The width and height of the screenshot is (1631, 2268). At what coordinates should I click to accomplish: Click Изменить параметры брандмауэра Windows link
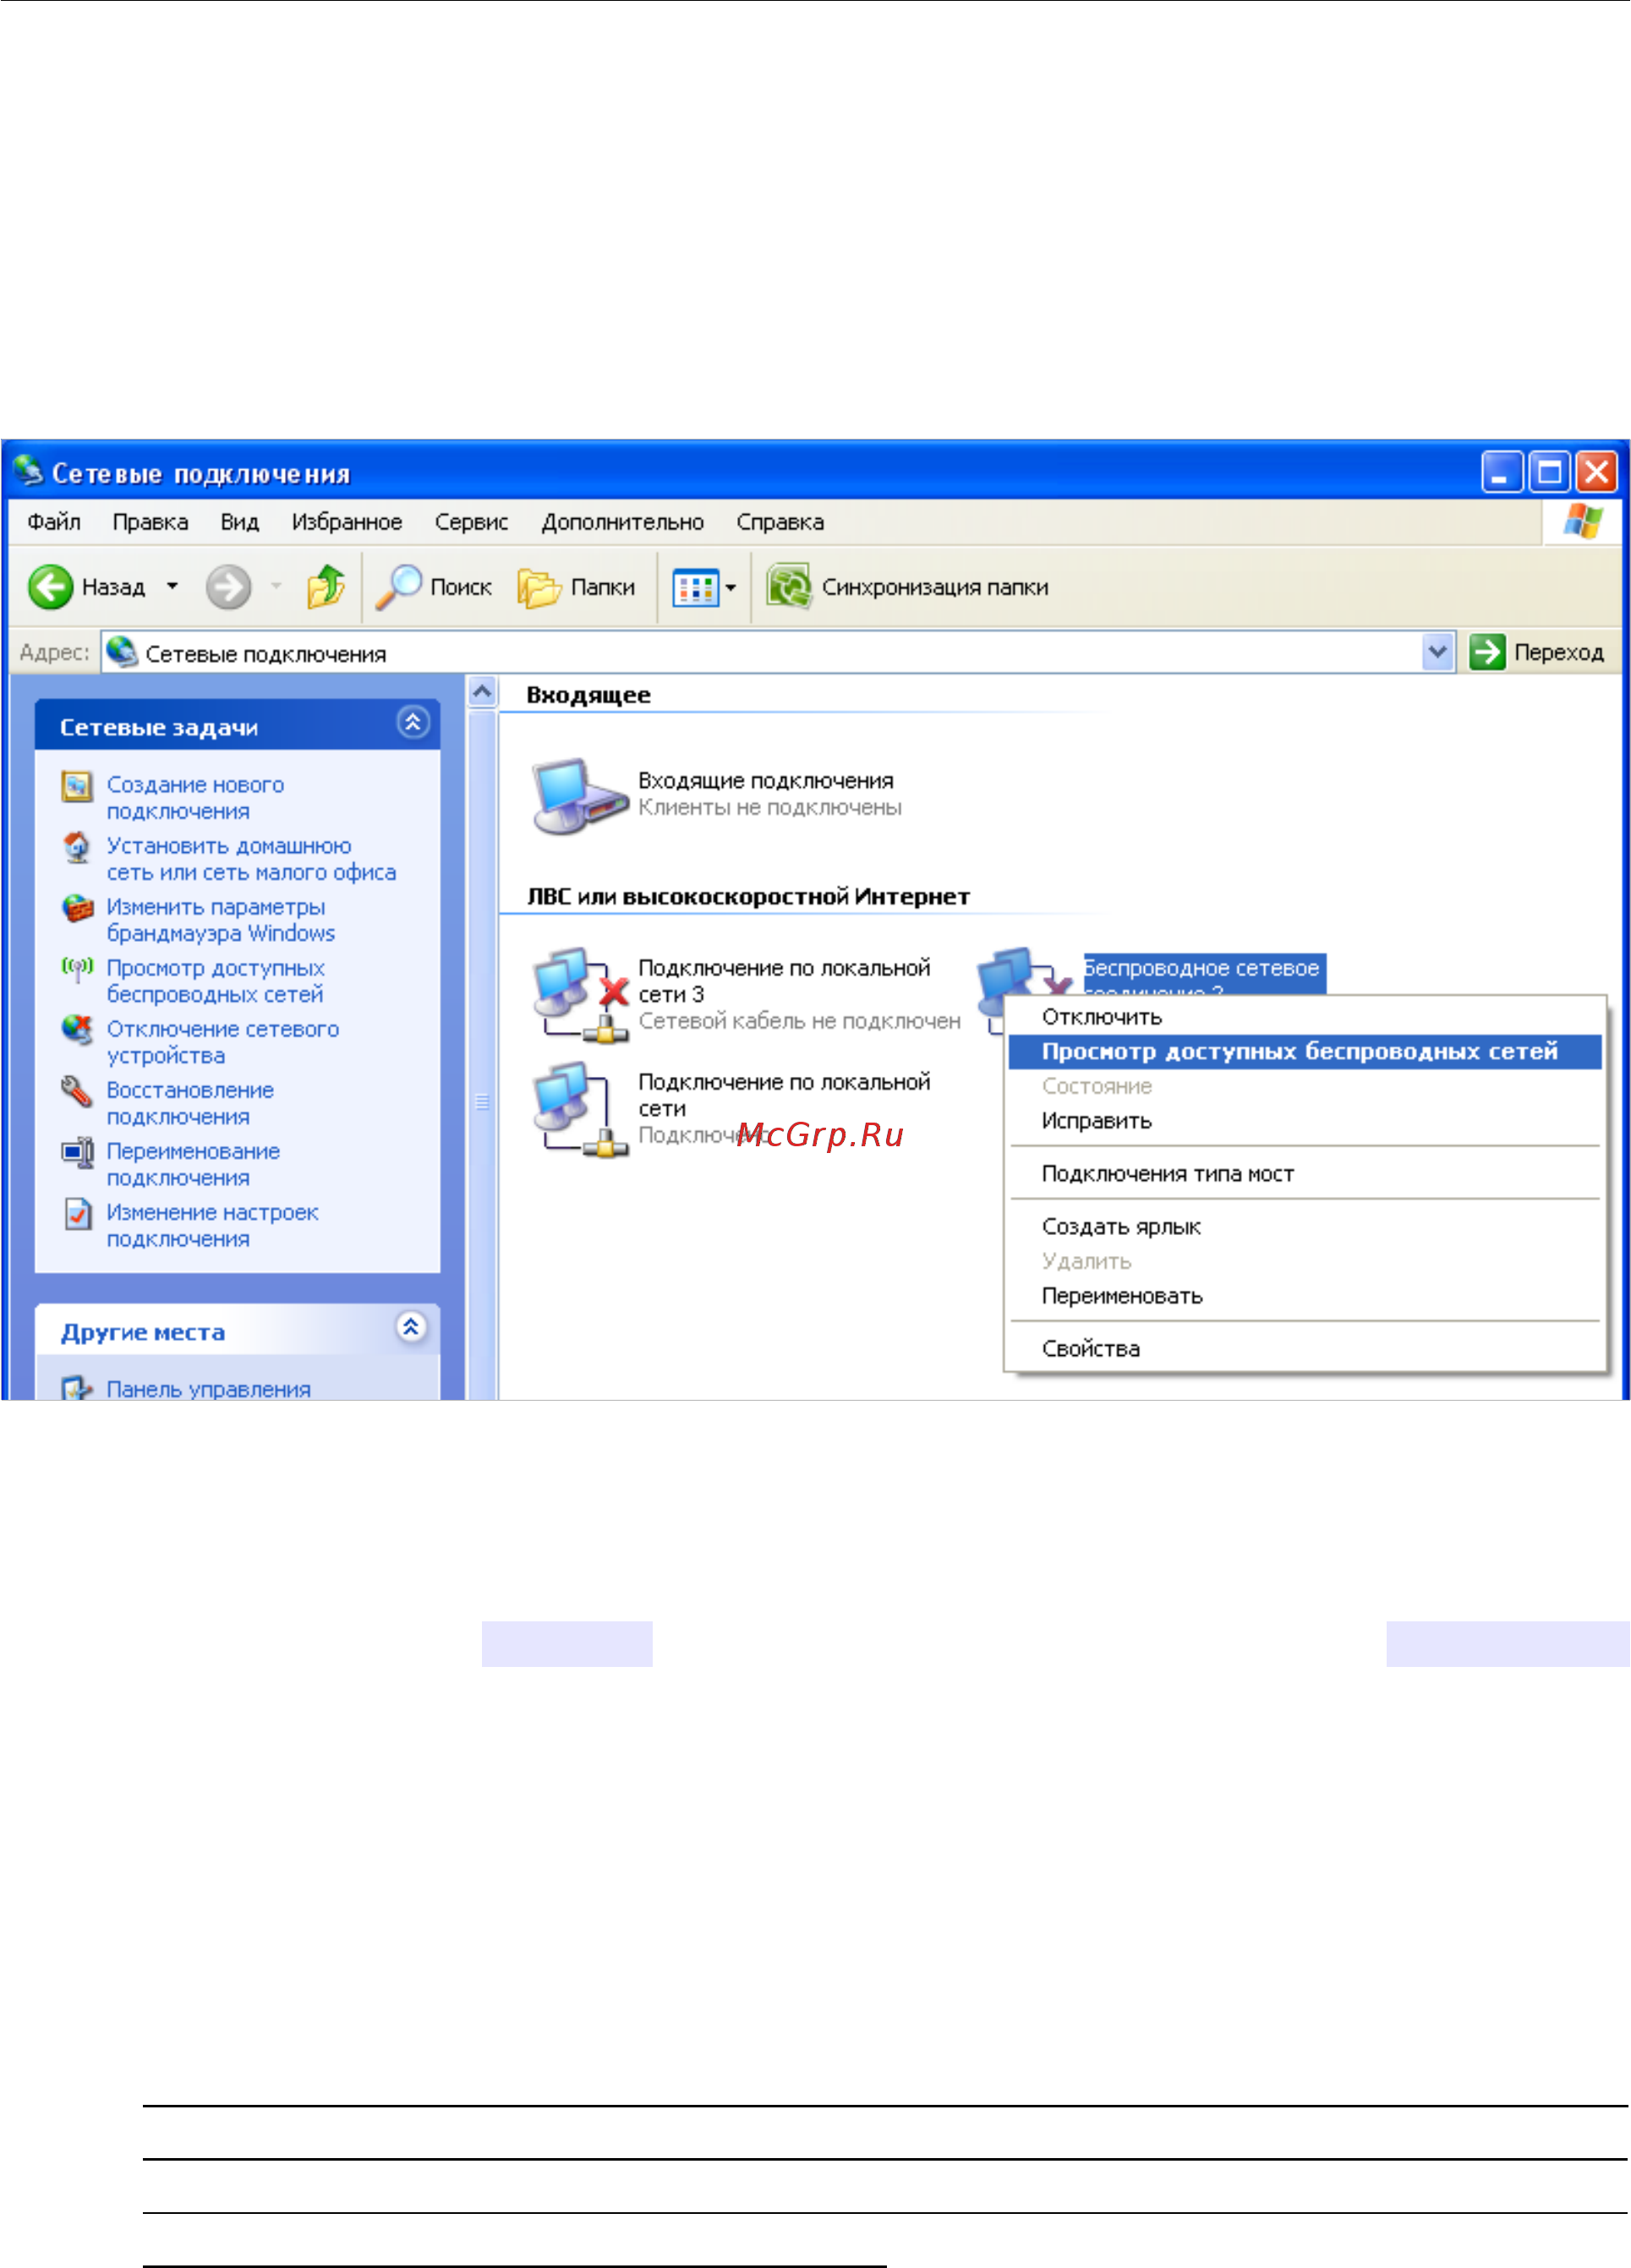click(221, 920)
